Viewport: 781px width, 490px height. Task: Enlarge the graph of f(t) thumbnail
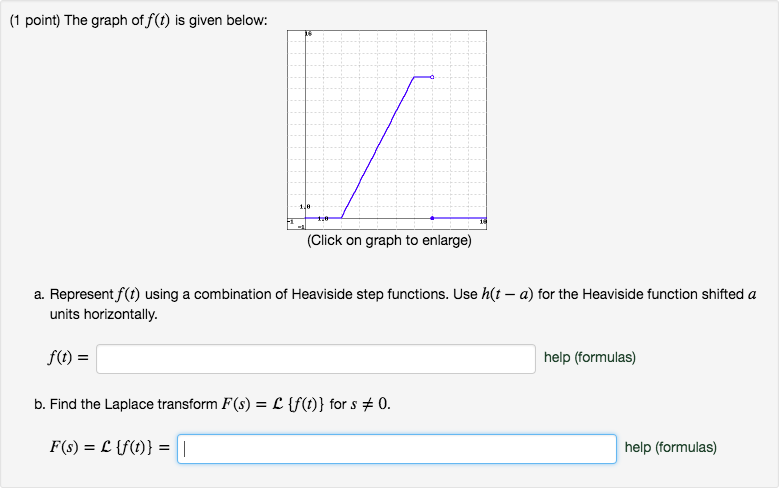[x=387, y=130]
